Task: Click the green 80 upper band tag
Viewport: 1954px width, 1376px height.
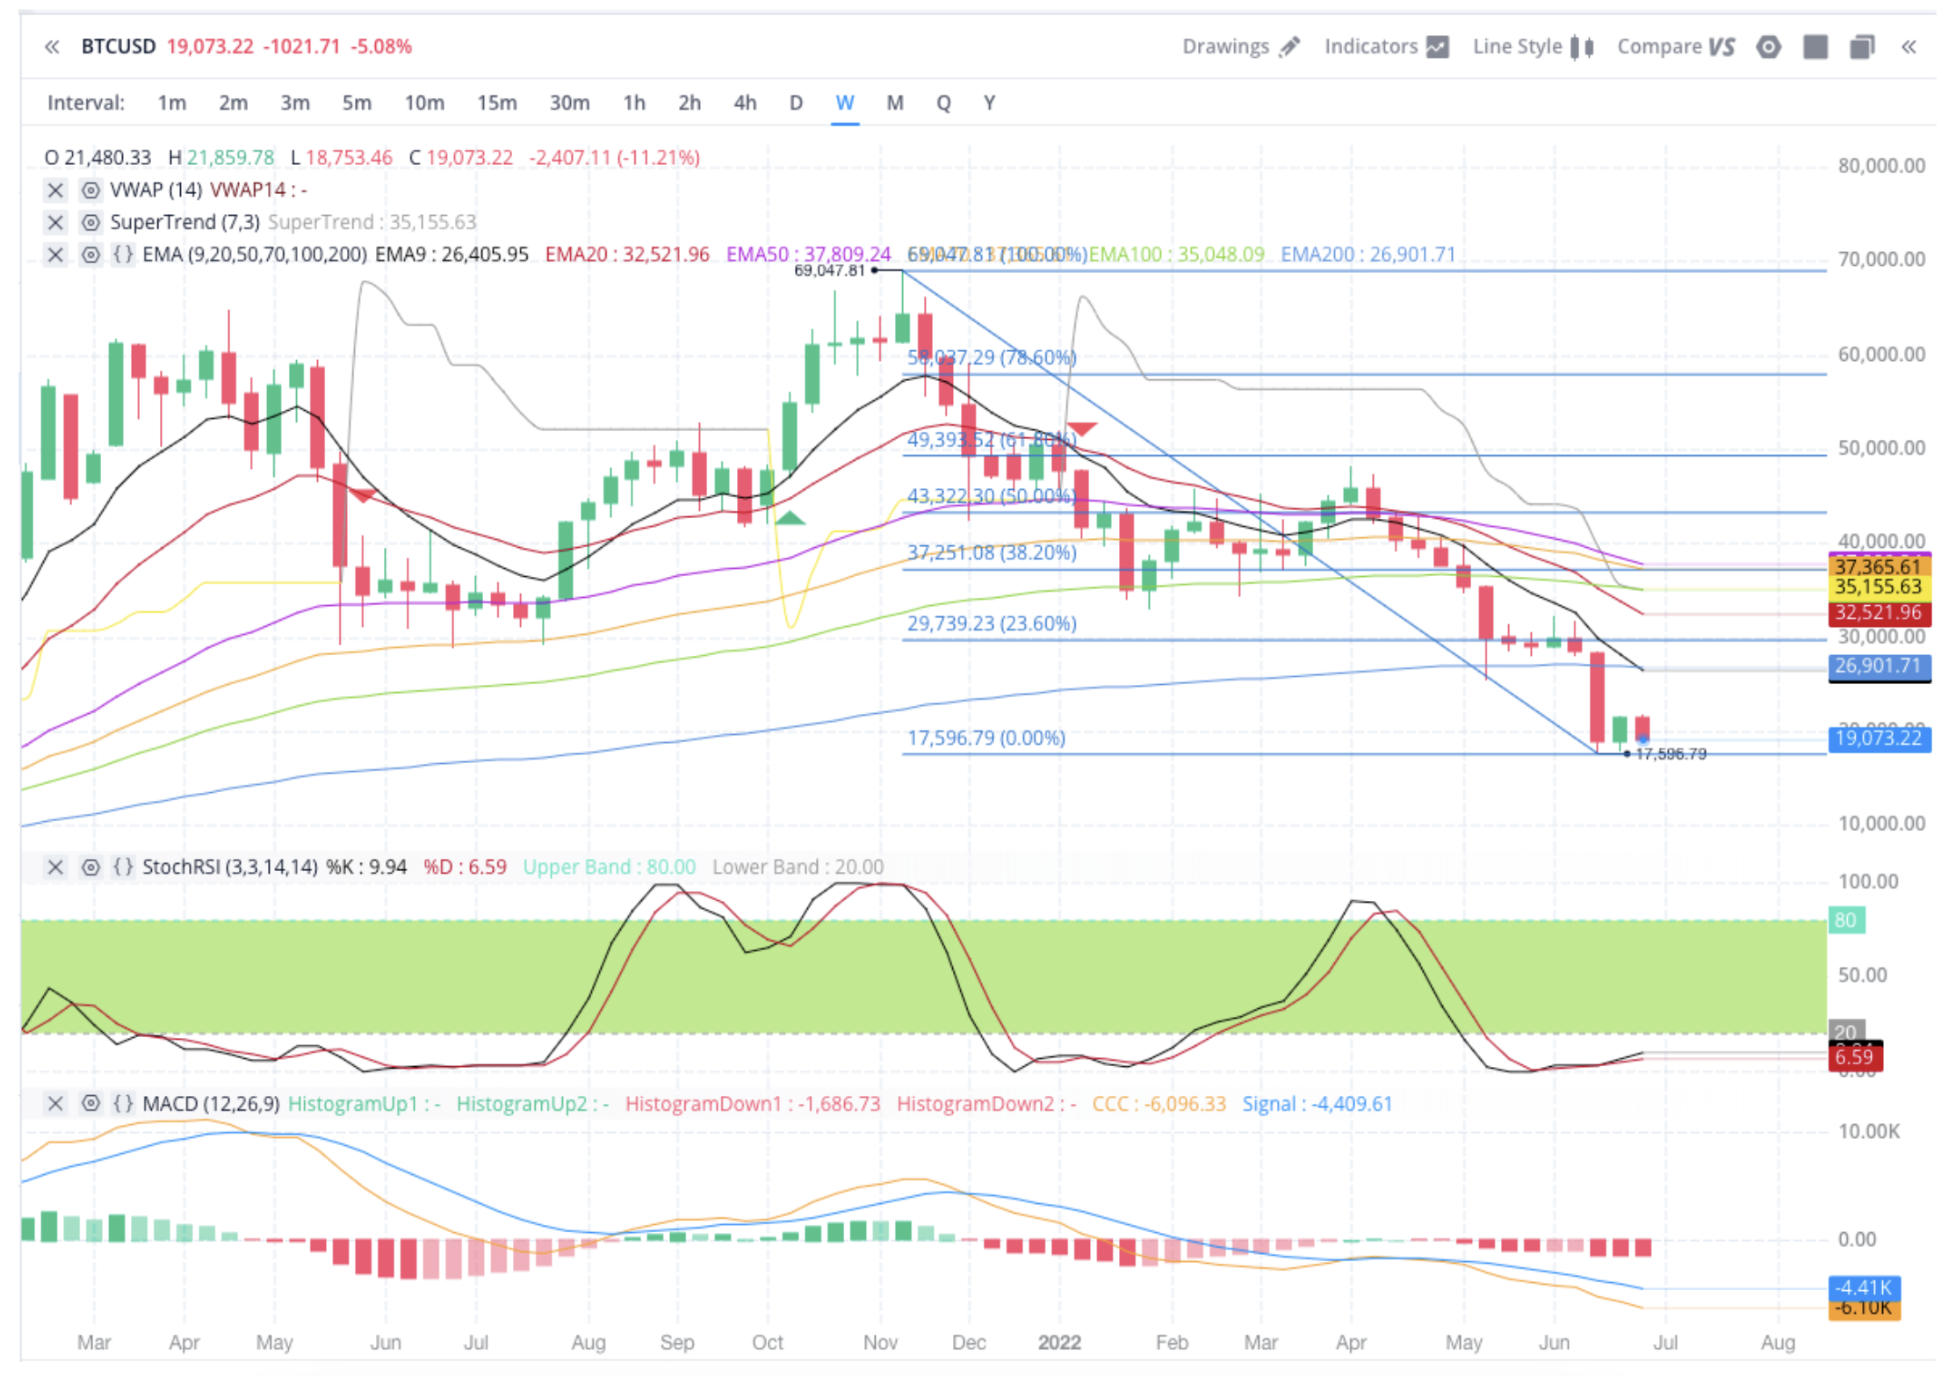Action: [x=1846, y=920]
